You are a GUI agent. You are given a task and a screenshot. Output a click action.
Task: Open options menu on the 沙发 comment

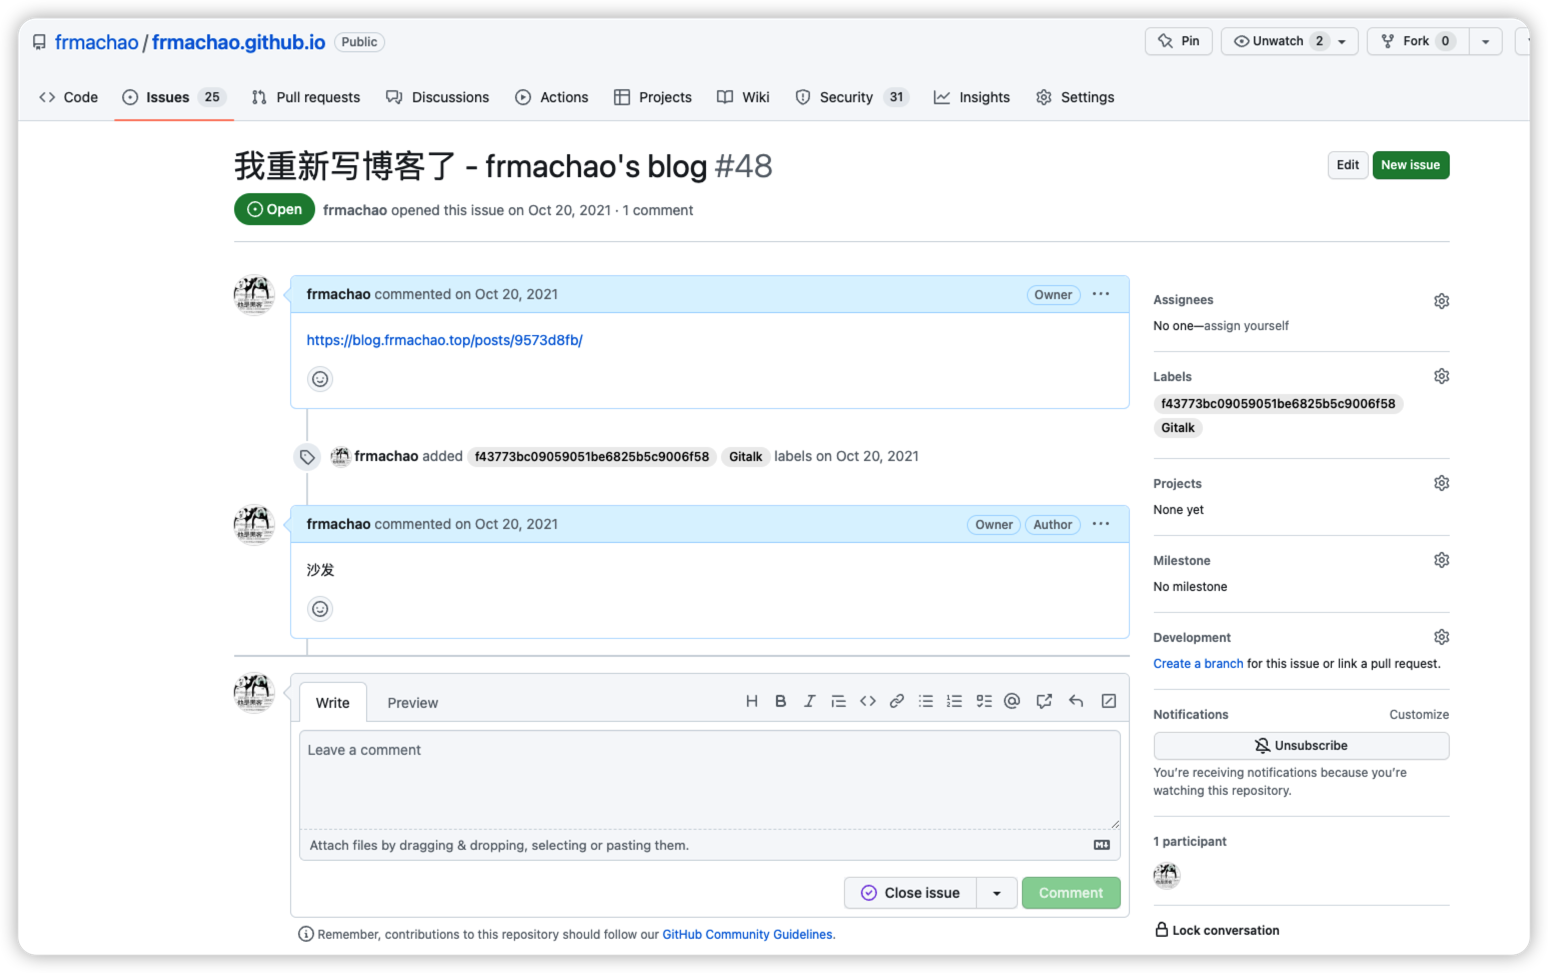pyautogui.click(x=1101, y=524)
